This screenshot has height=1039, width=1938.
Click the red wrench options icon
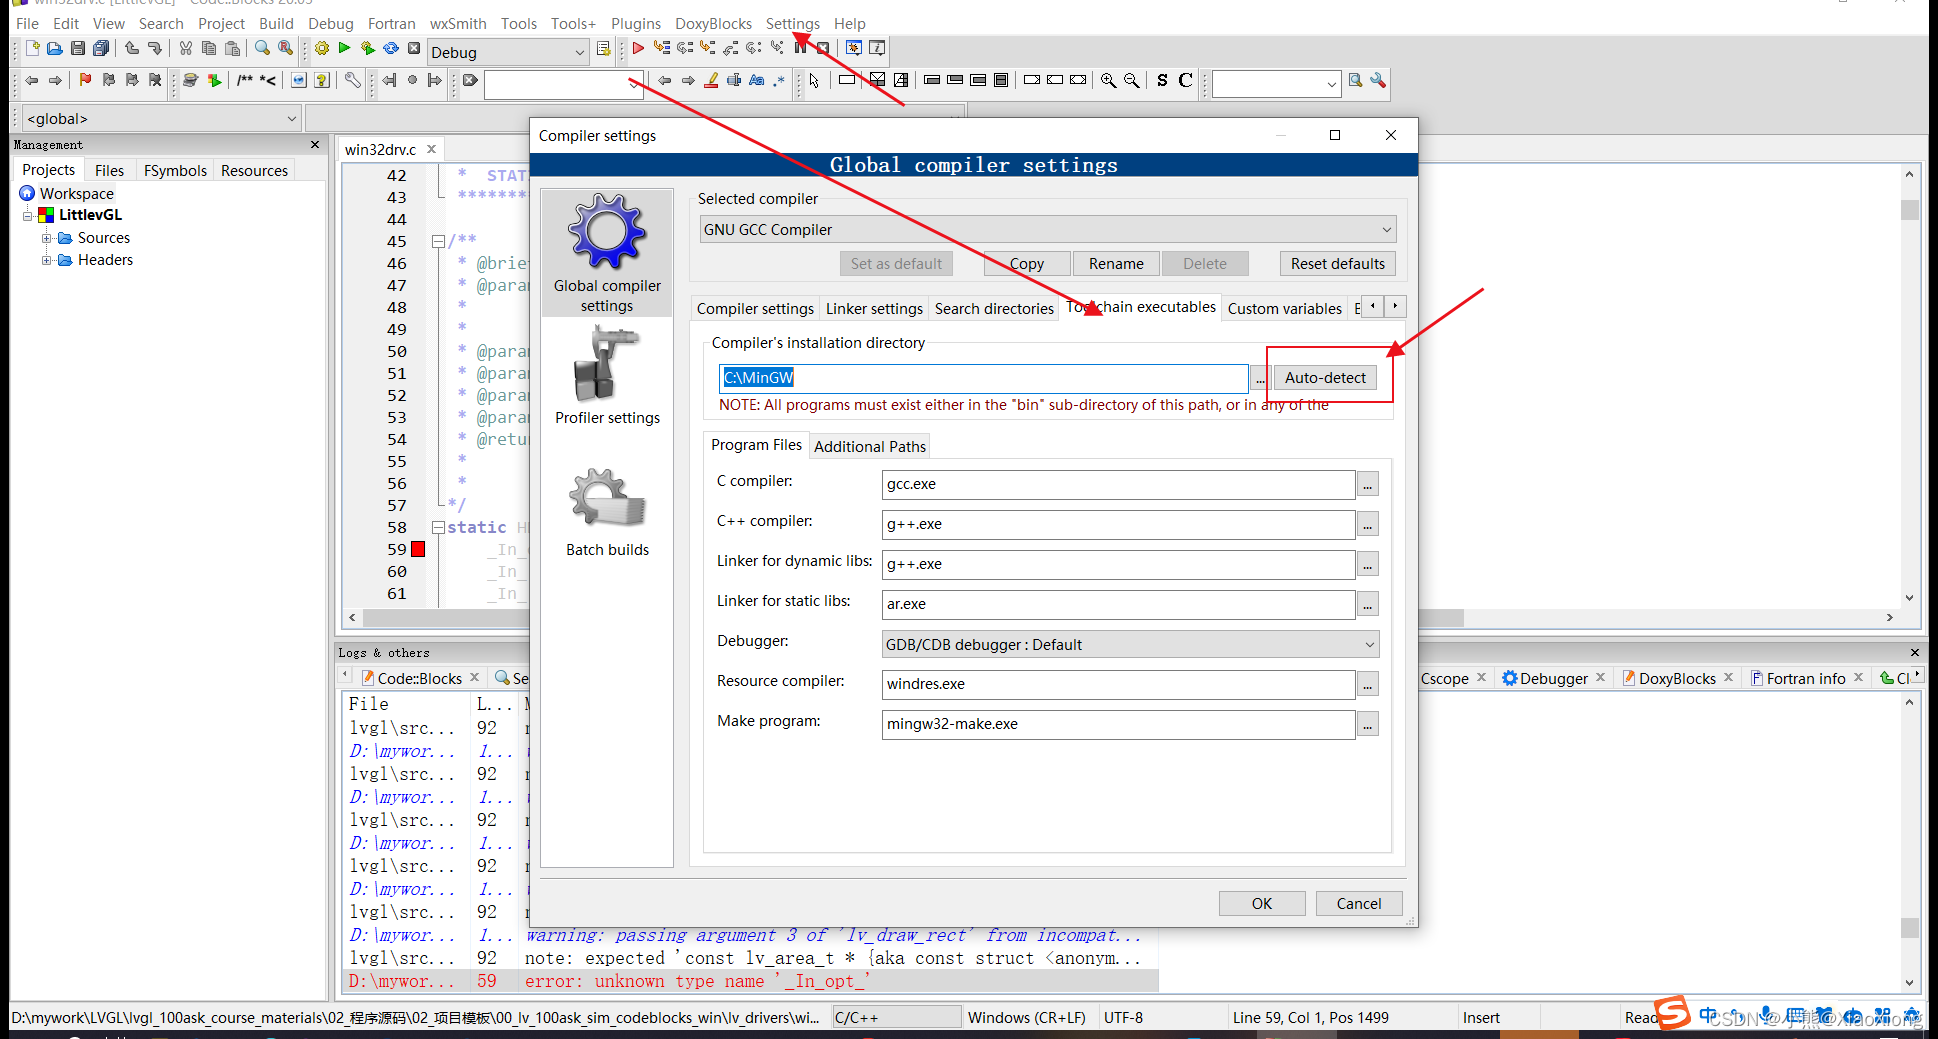point(1378,80)
